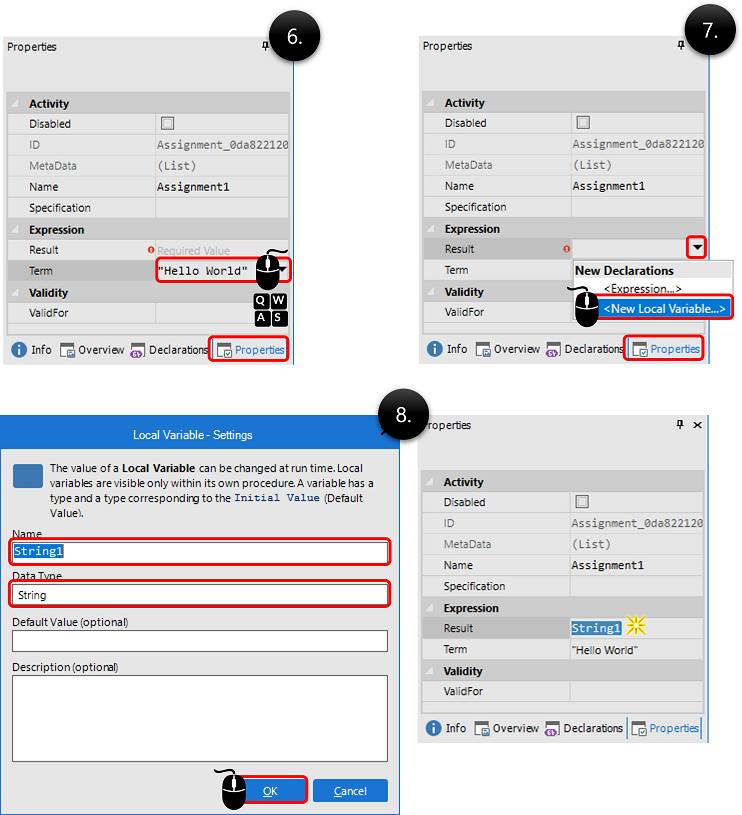Click the pin icon in step 7 Properties panel

click(681, 46)
